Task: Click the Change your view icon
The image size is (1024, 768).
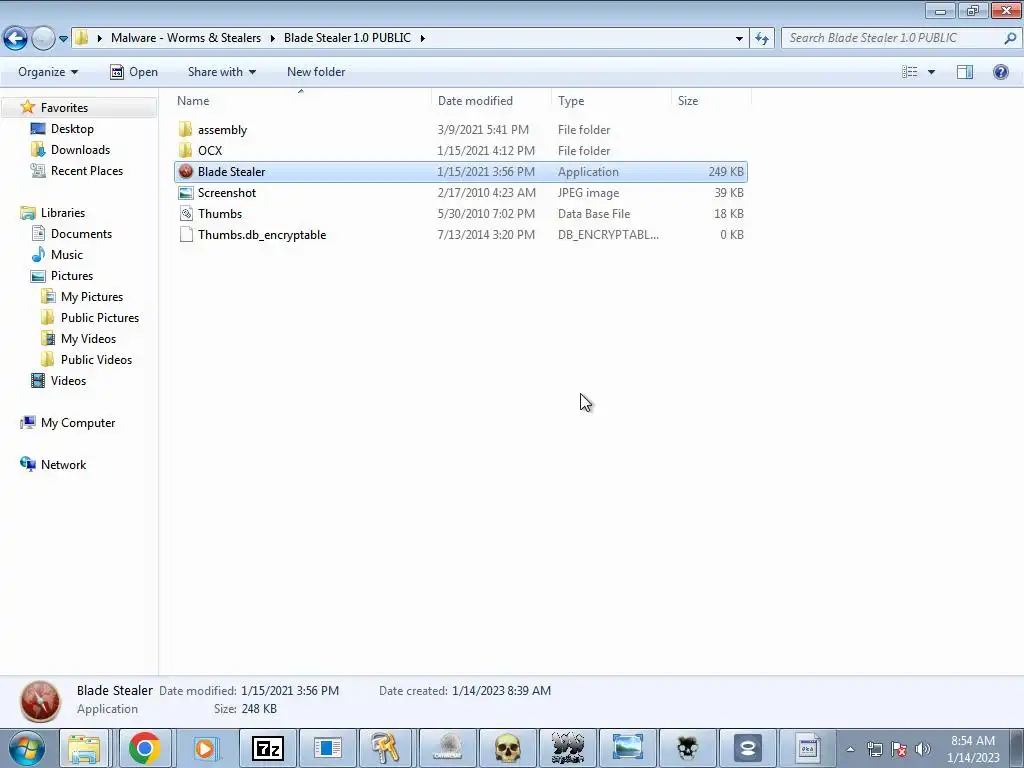Action: point(910,72)
